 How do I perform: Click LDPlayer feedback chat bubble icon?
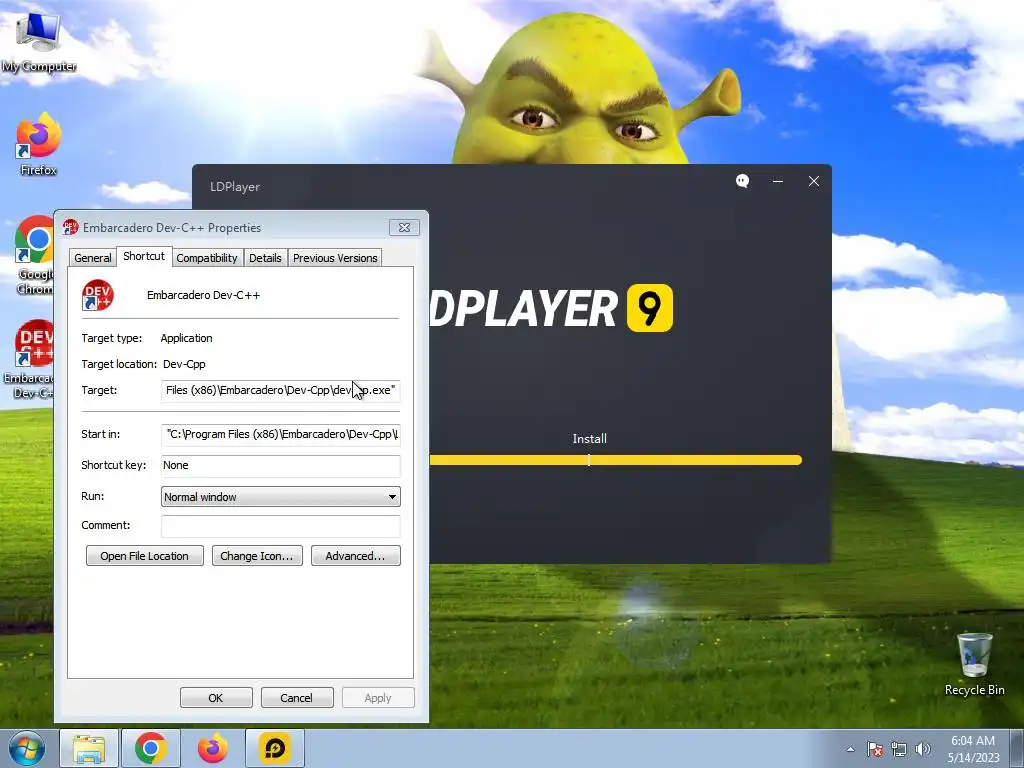743,181
